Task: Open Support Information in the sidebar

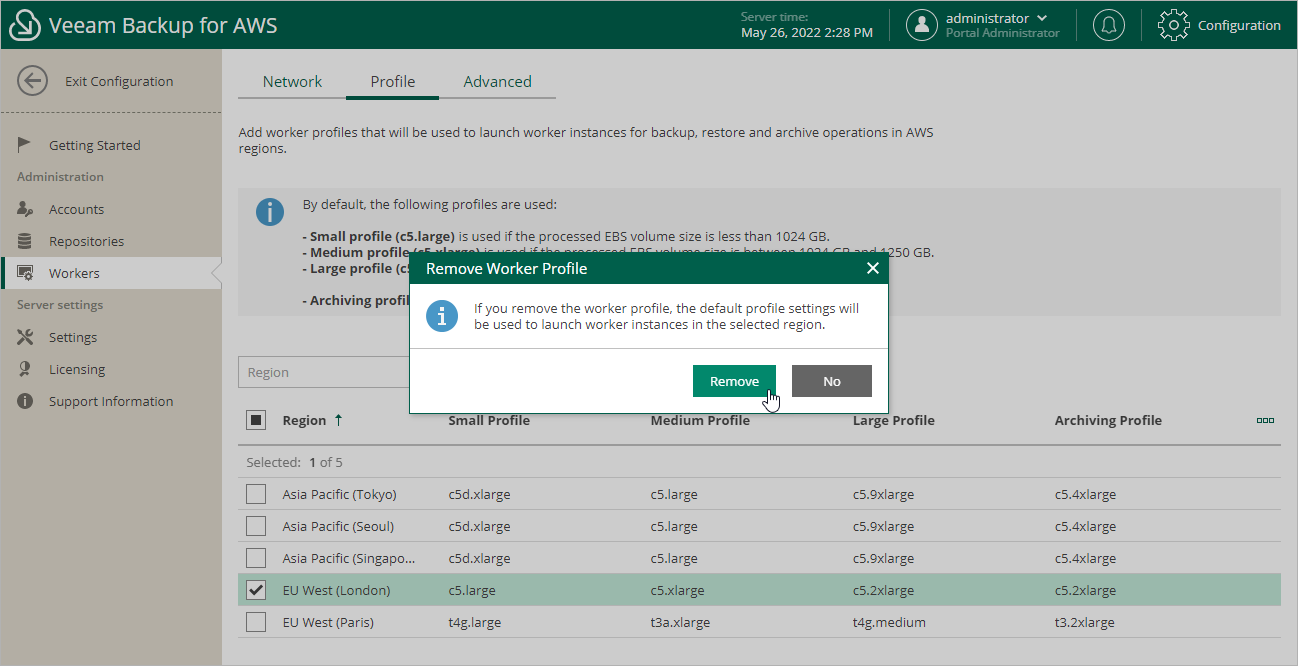Action: 111,401
